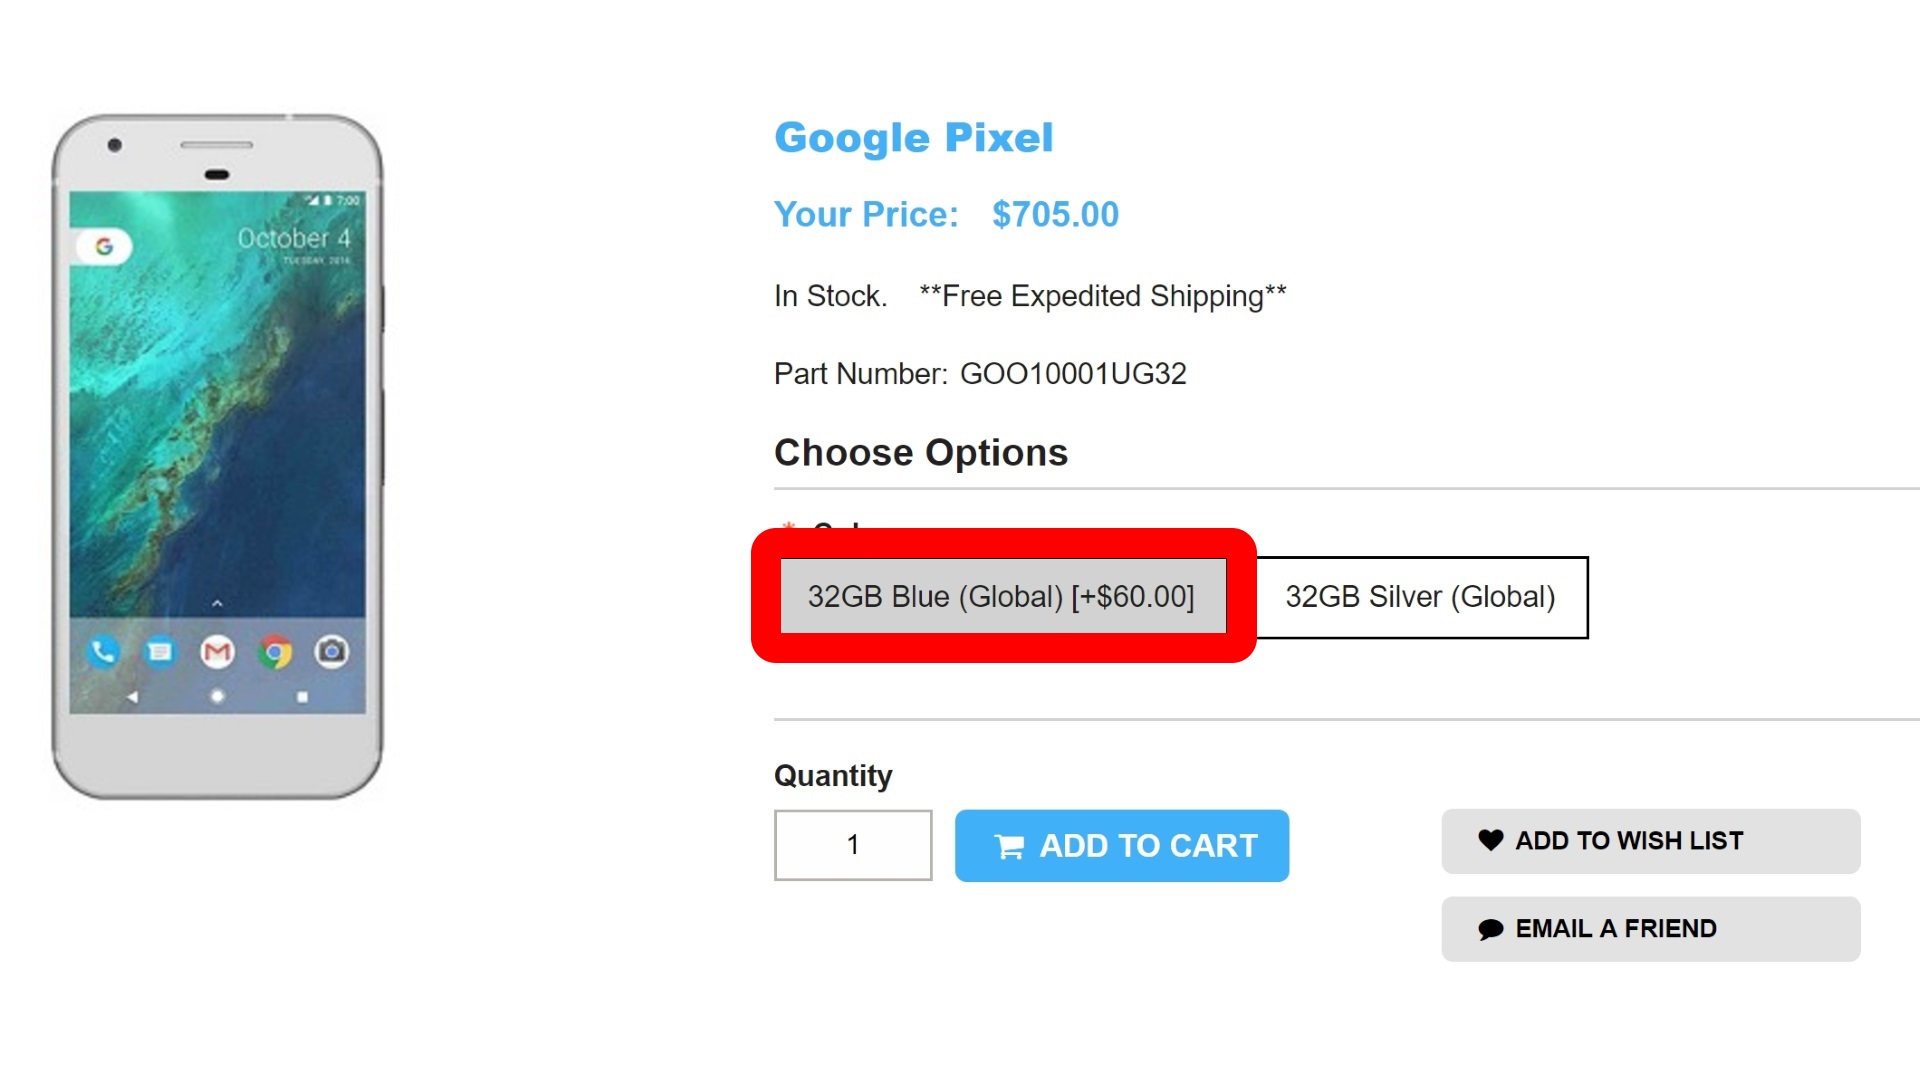Choose the 32GB Silver (Global) option

pyautogui.click(x=1420, y=597)
